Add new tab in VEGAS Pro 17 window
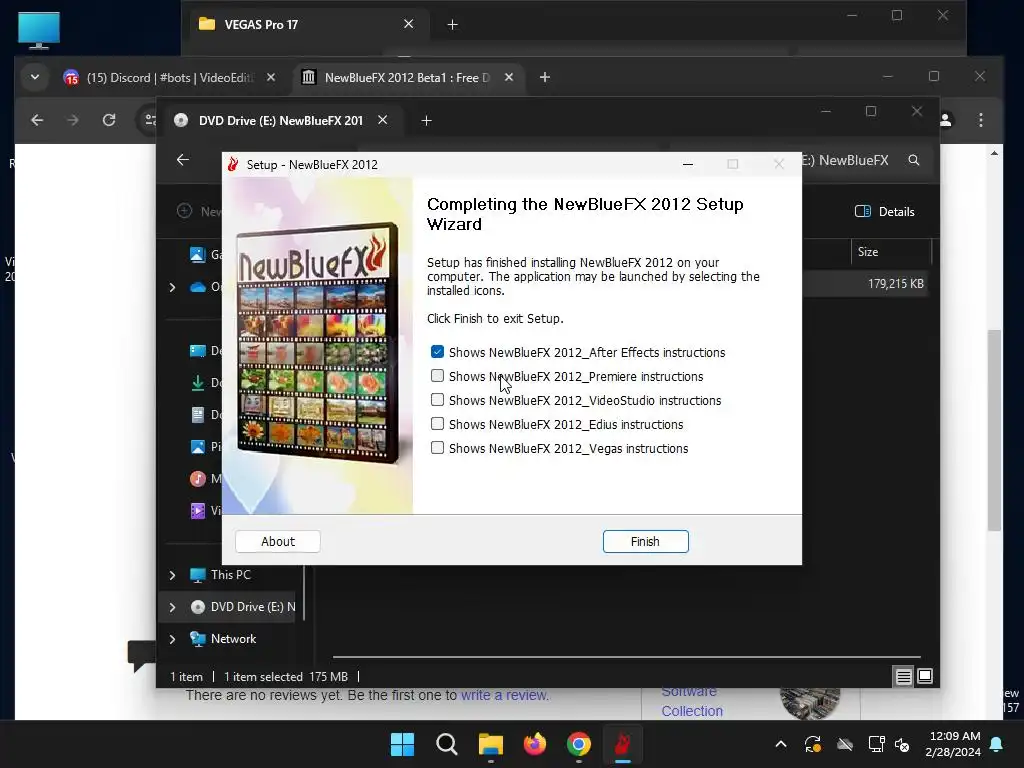Image resolution: width=1024 pixels, height=768 pixels. (x=453, y=25)
